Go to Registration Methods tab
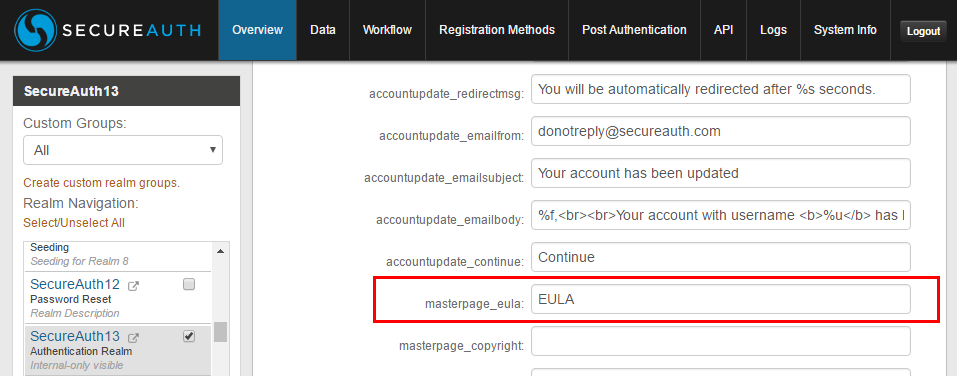957x376 pixels. point(497,30)
